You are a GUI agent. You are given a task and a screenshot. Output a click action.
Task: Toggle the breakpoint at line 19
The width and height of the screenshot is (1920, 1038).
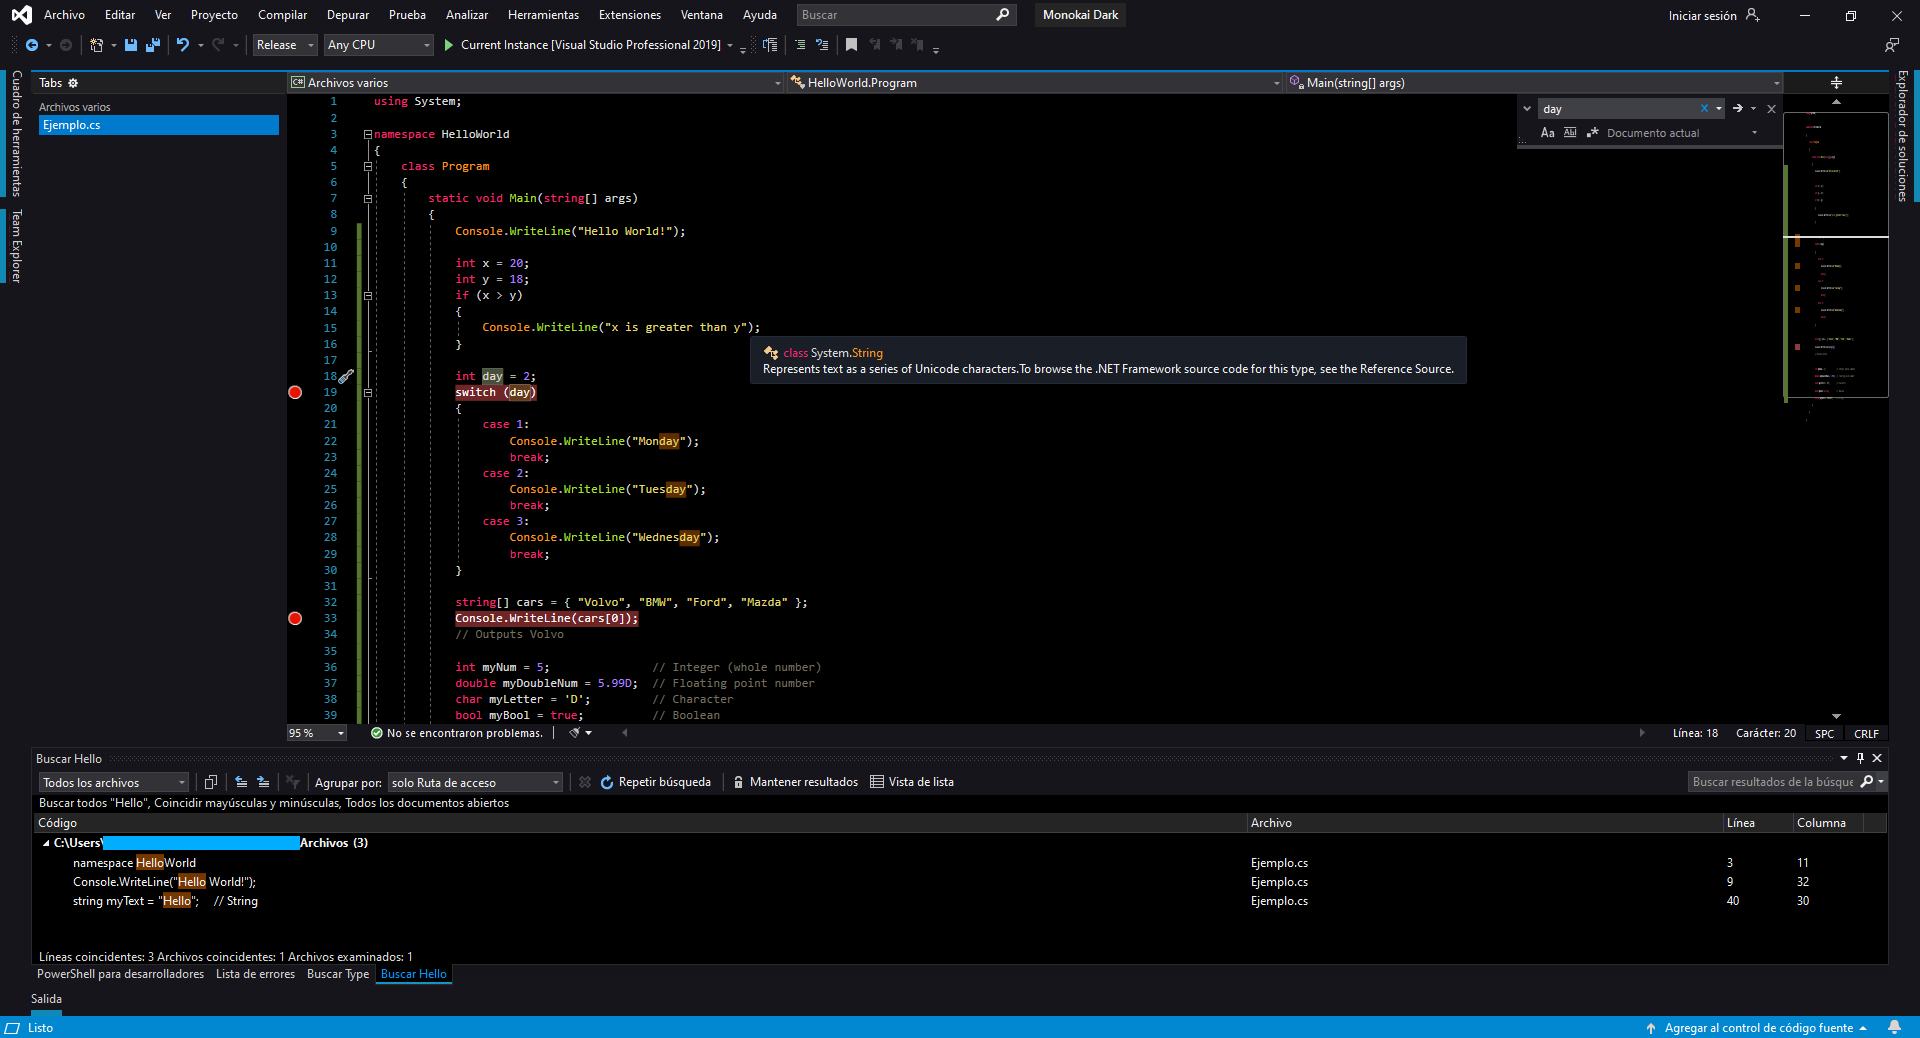tap(295, 393)
